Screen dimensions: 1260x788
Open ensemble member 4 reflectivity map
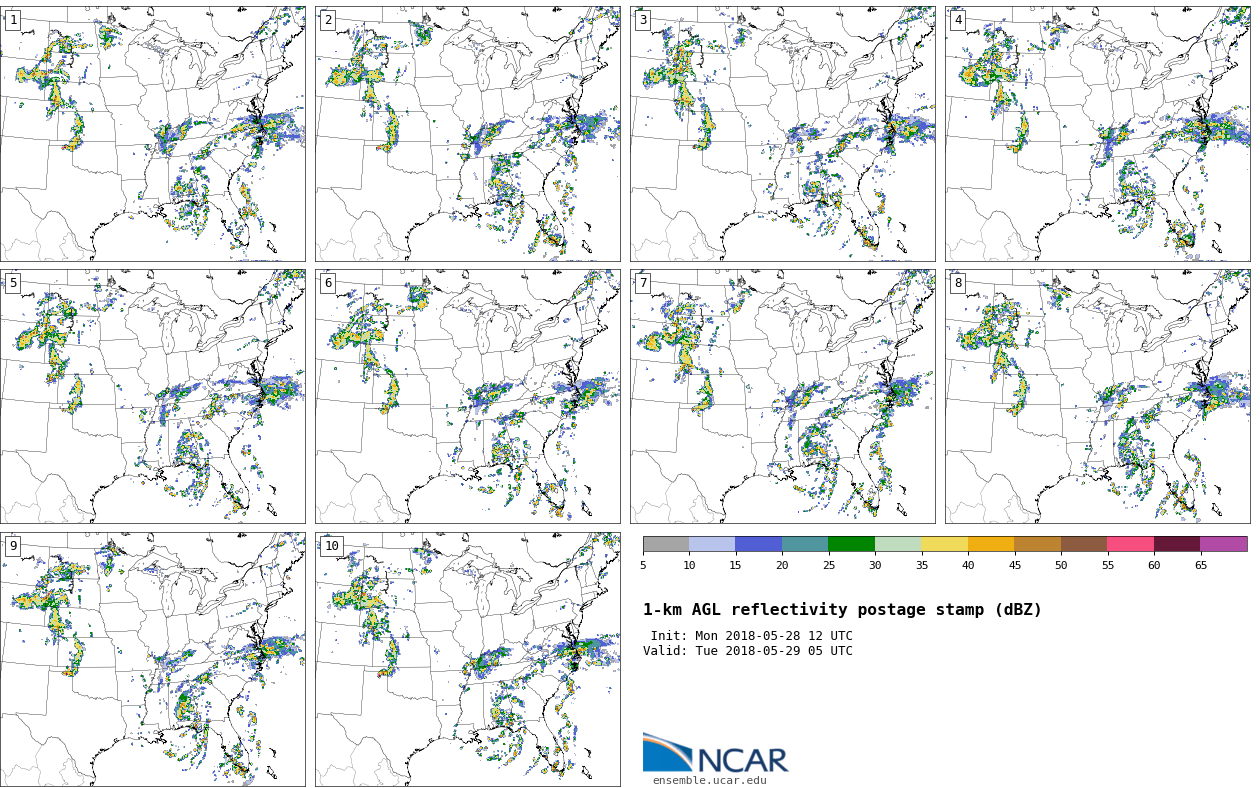[x=1097, y=134]
